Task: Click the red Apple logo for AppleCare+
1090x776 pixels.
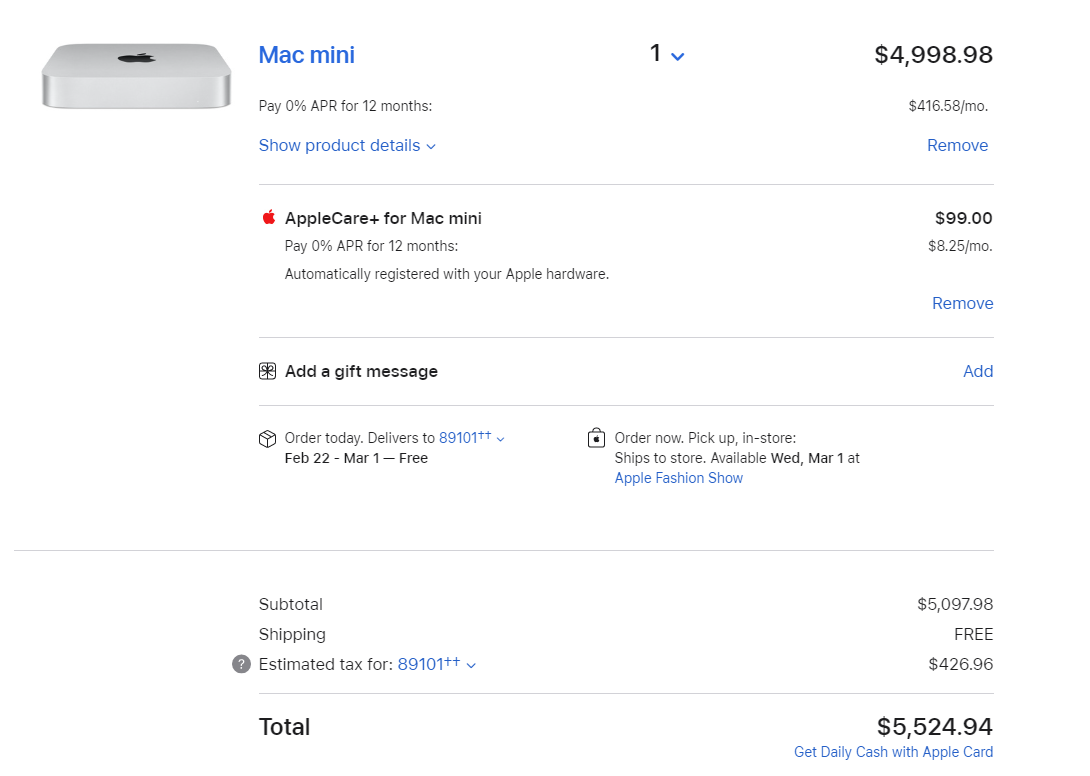Action: coord(268,218)
